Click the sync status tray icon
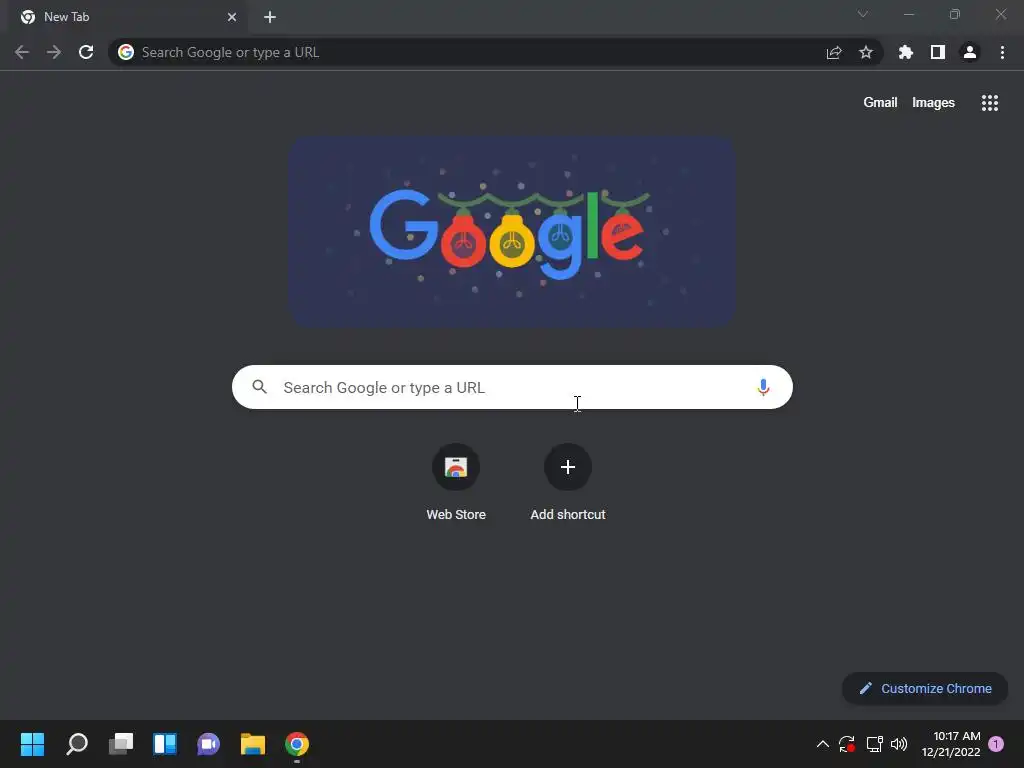 point(847,744)
